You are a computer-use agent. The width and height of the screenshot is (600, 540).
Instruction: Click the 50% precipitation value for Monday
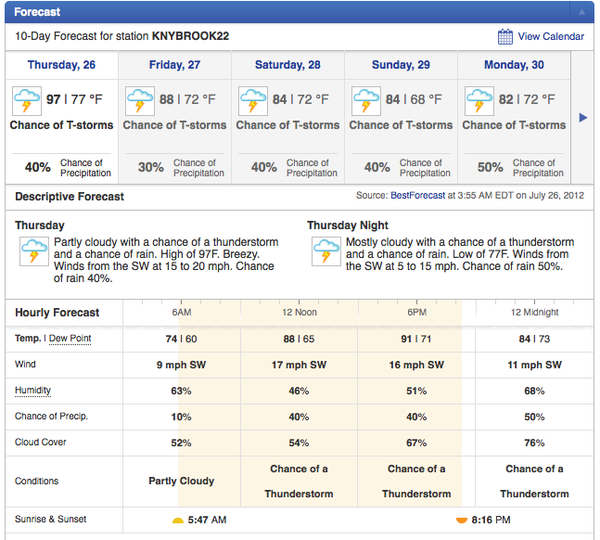pos(490,167)
